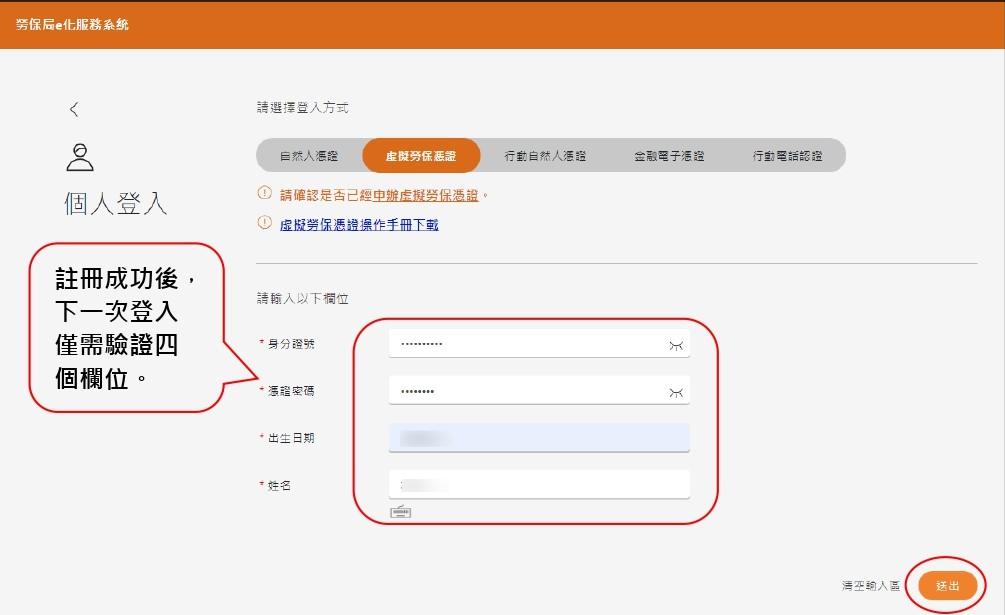Click the warning icon beside 請確認是否已經申辦
The image size is (1005, 615).
pyautogui.click(x=264, y=193)
